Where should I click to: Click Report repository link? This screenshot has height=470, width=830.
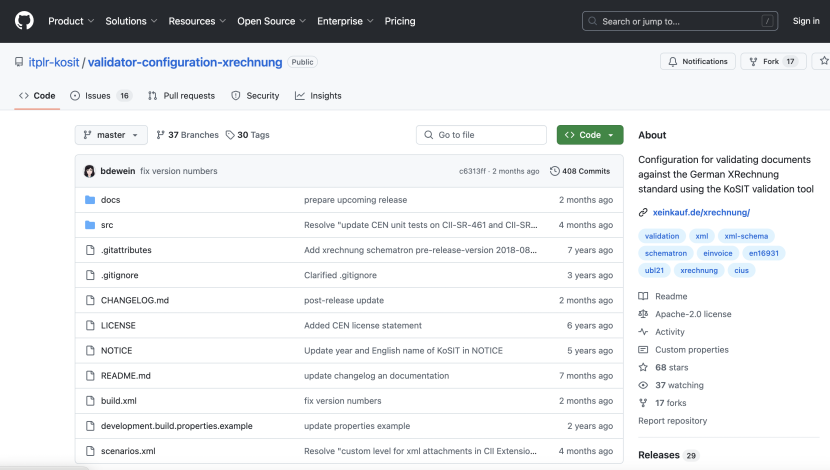672,421
